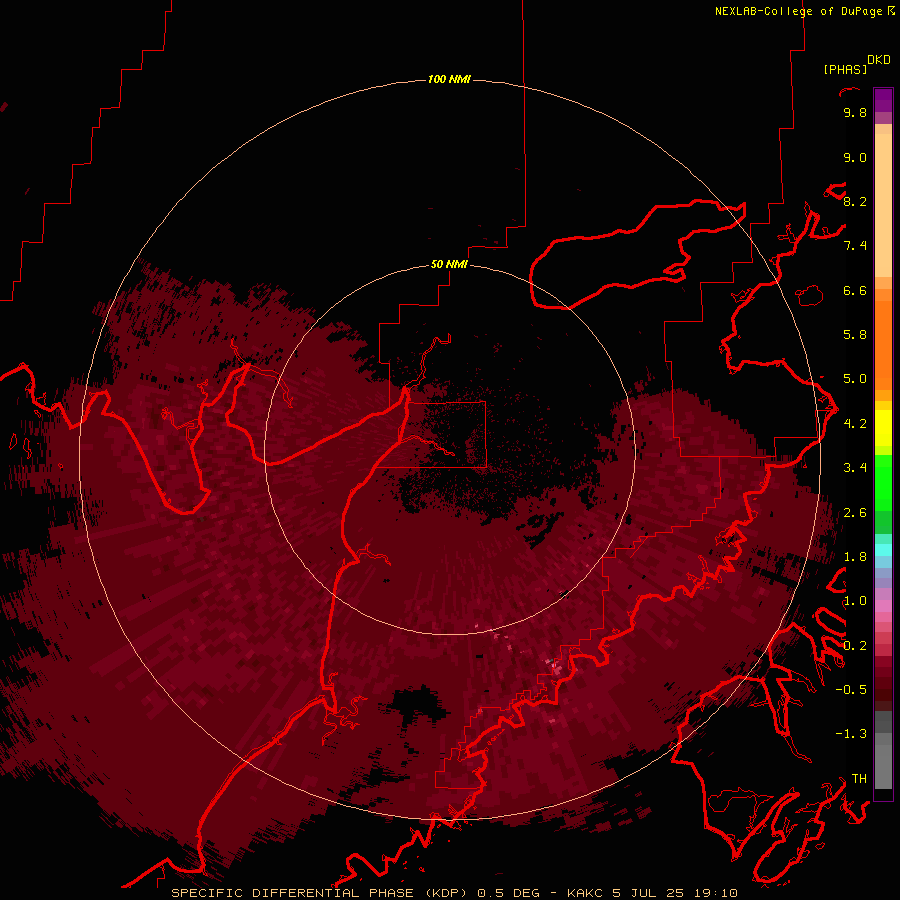Pick the yellow segment of the color scale
Screen dimensions: 900x900
pyautogui.click(x=883, y=428)
